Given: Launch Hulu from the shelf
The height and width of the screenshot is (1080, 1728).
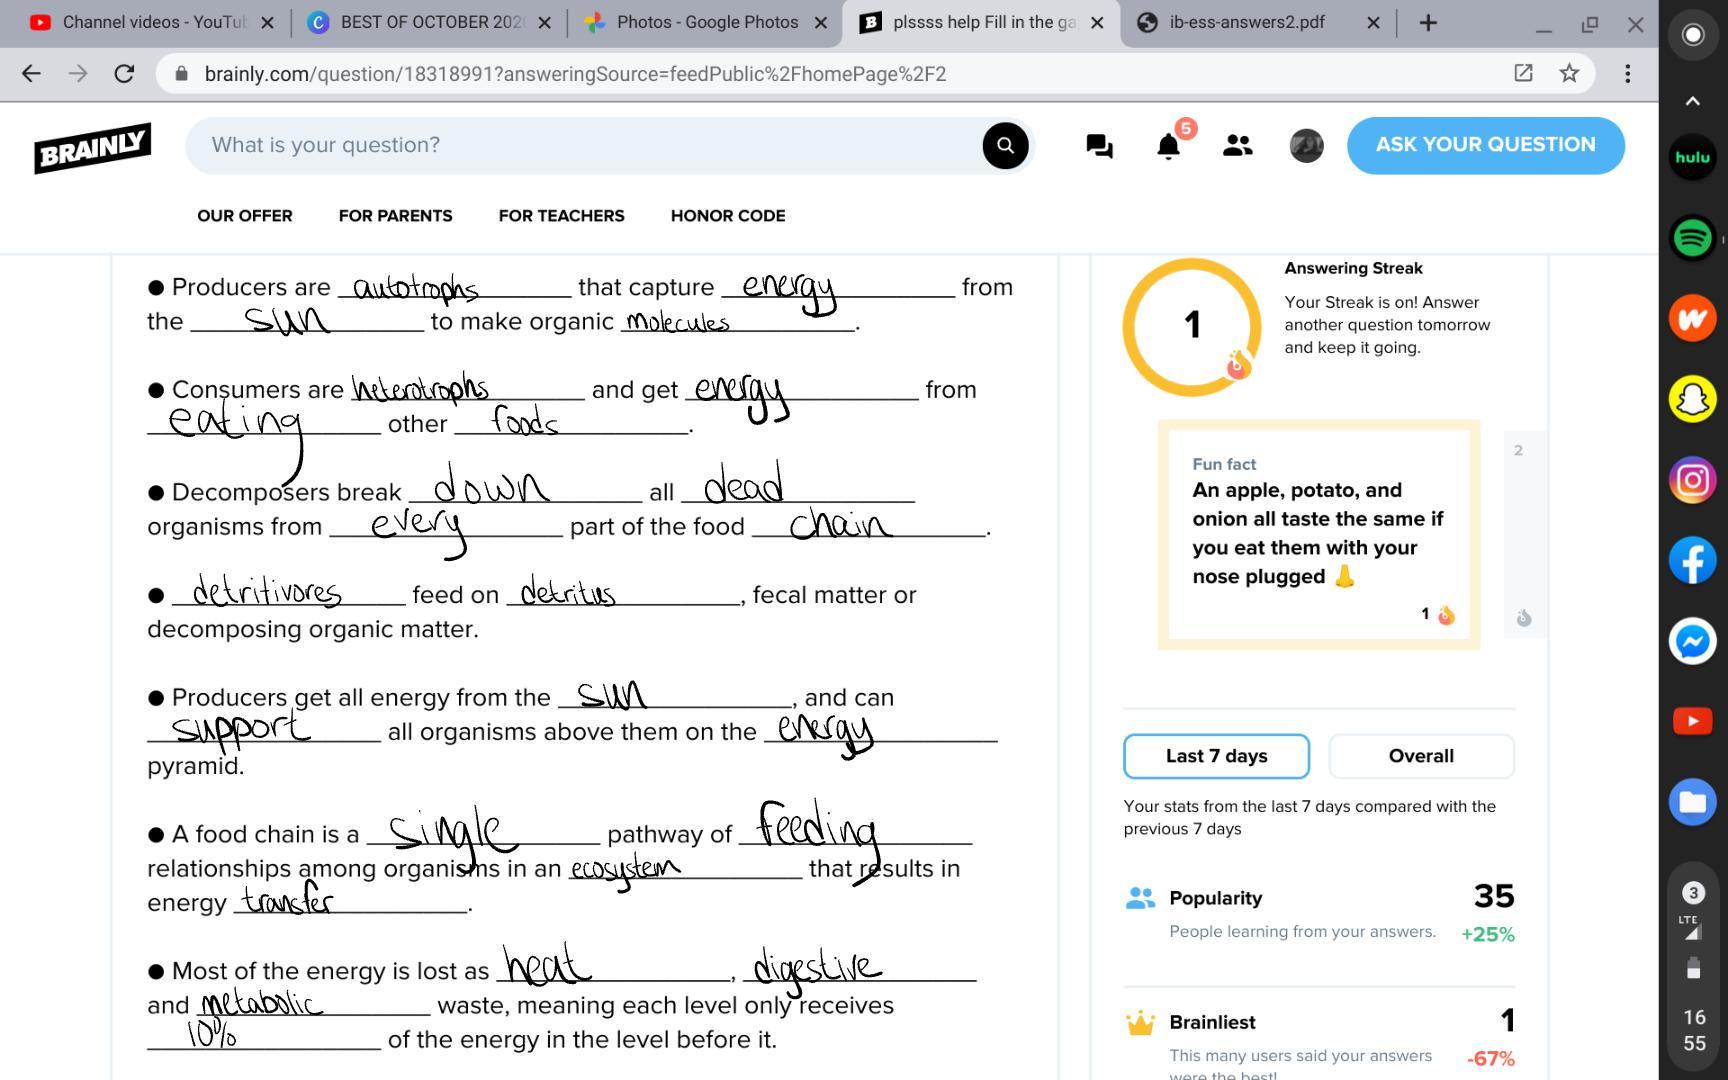Looking at the screenshot, I should coord(1692,157).
